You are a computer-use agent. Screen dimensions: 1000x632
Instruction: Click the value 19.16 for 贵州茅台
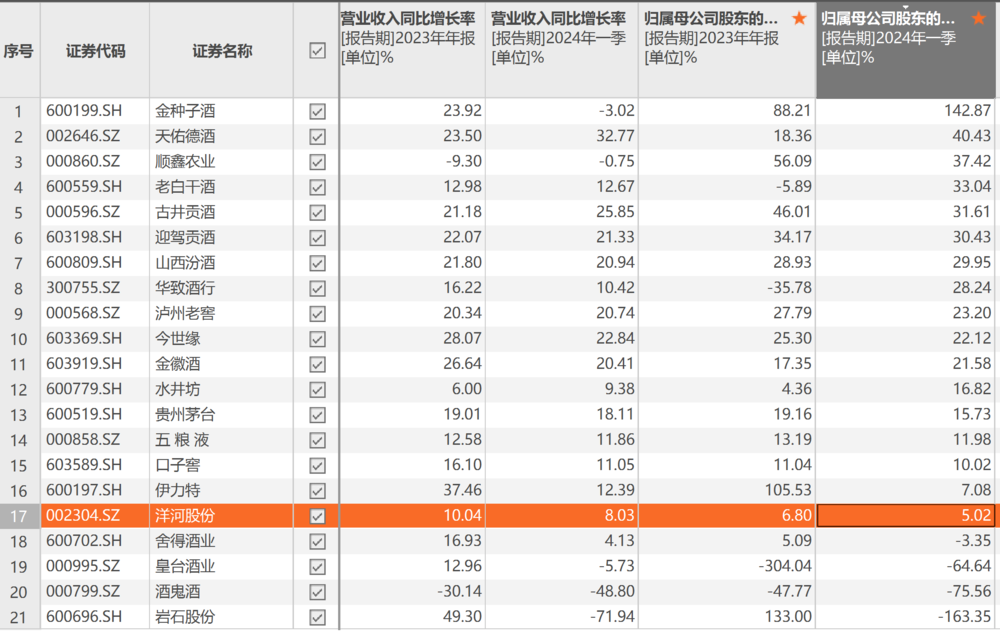(792, 414)
